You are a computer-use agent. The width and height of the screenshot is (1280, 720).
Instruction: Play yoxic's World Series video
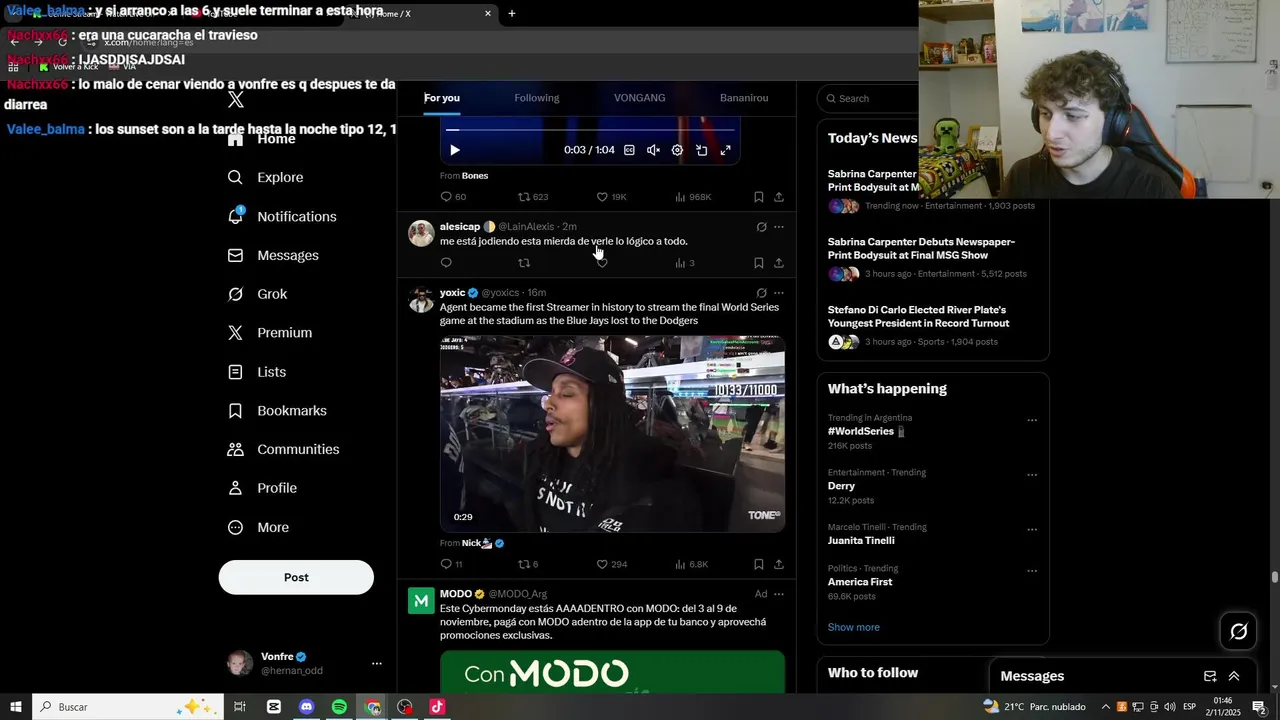[612, 433]
